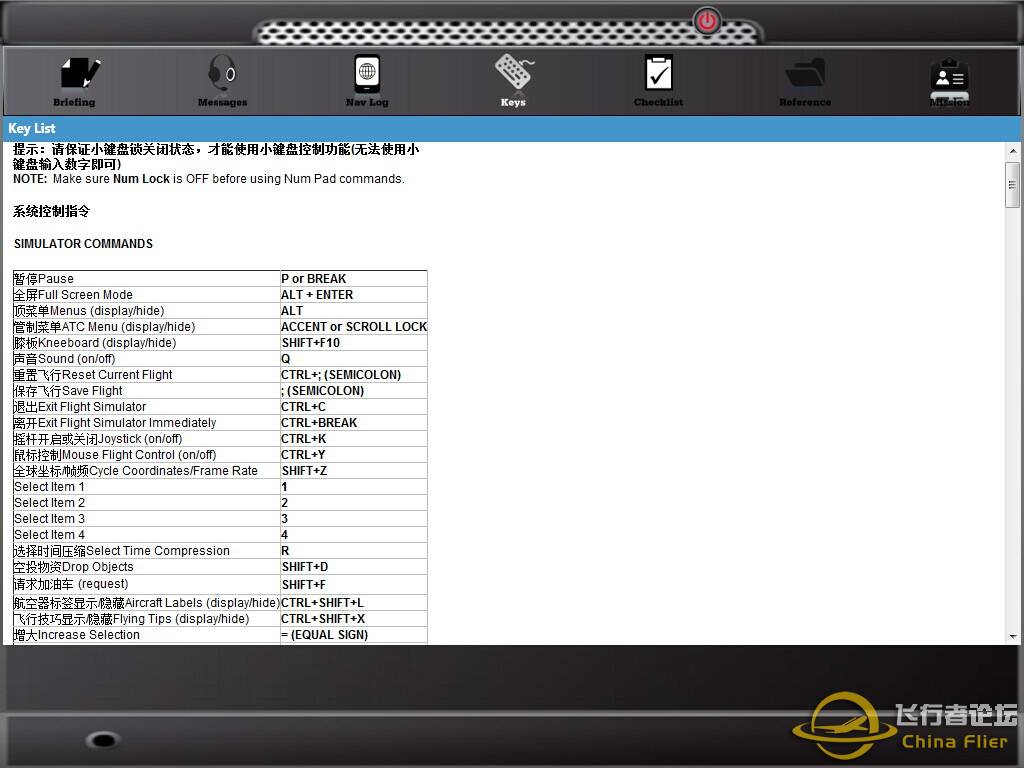This screenshot has height=768, width=1024.
Task: Select the Select Item 2 row
Action: [x=220, y=503]
